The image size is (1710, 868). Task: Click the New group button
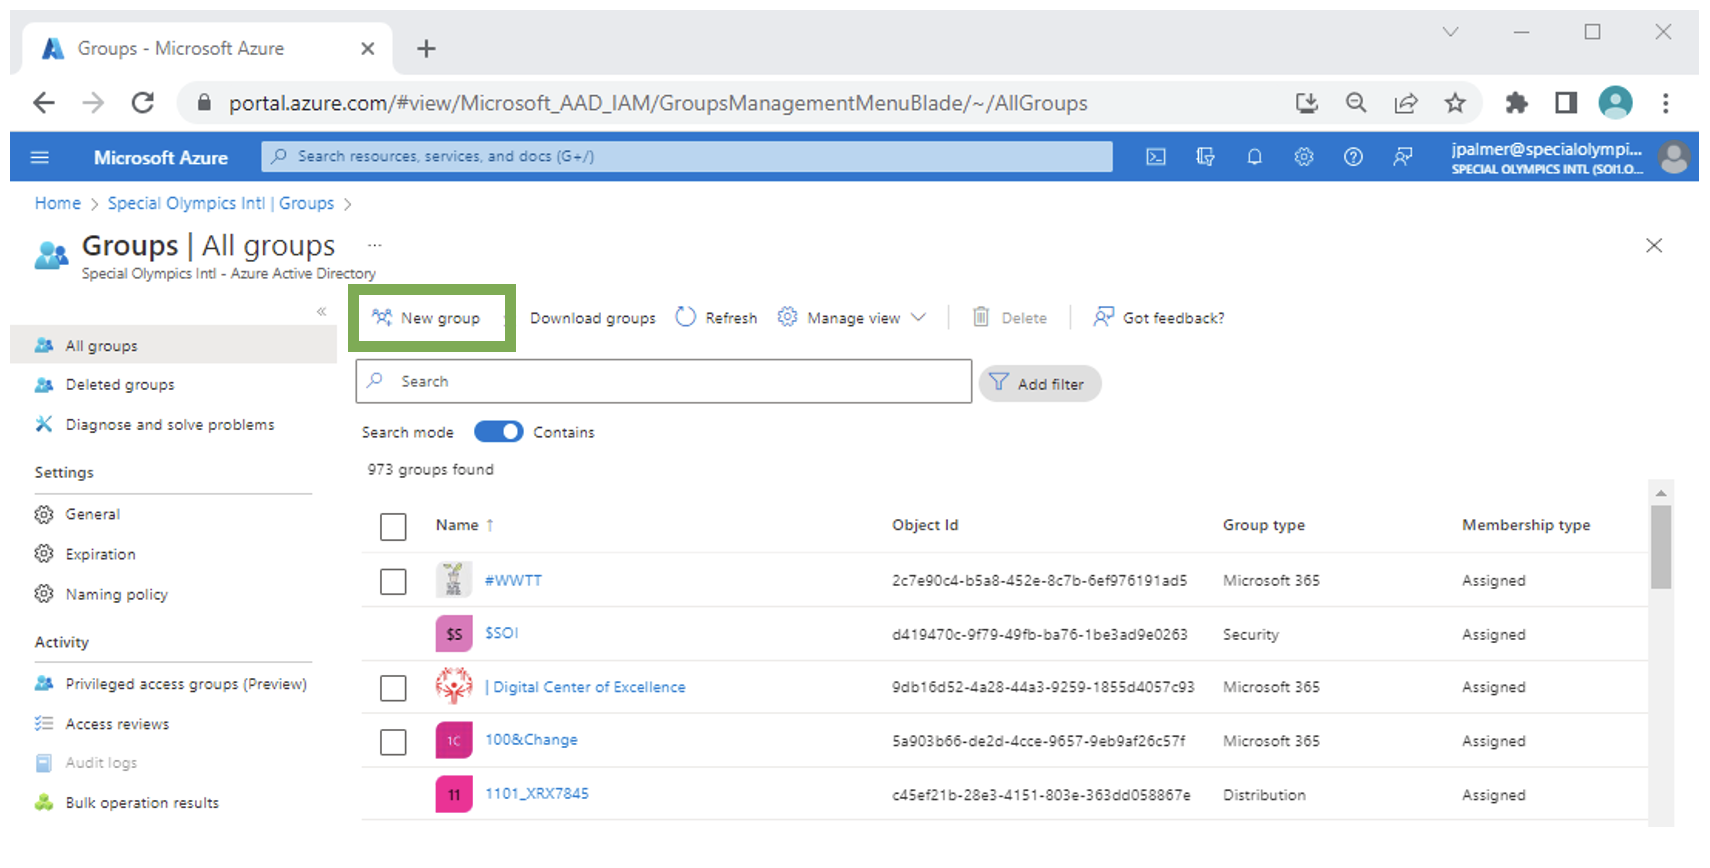pyautogui.click(x=426, y=318)
